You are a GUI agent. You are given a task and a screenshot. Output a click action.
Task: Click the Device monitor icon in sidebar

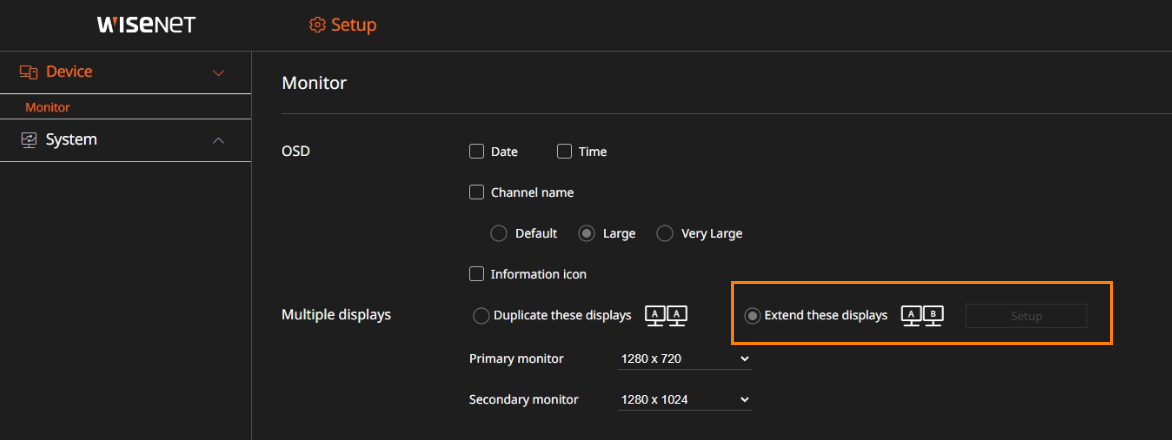(29, 72)
